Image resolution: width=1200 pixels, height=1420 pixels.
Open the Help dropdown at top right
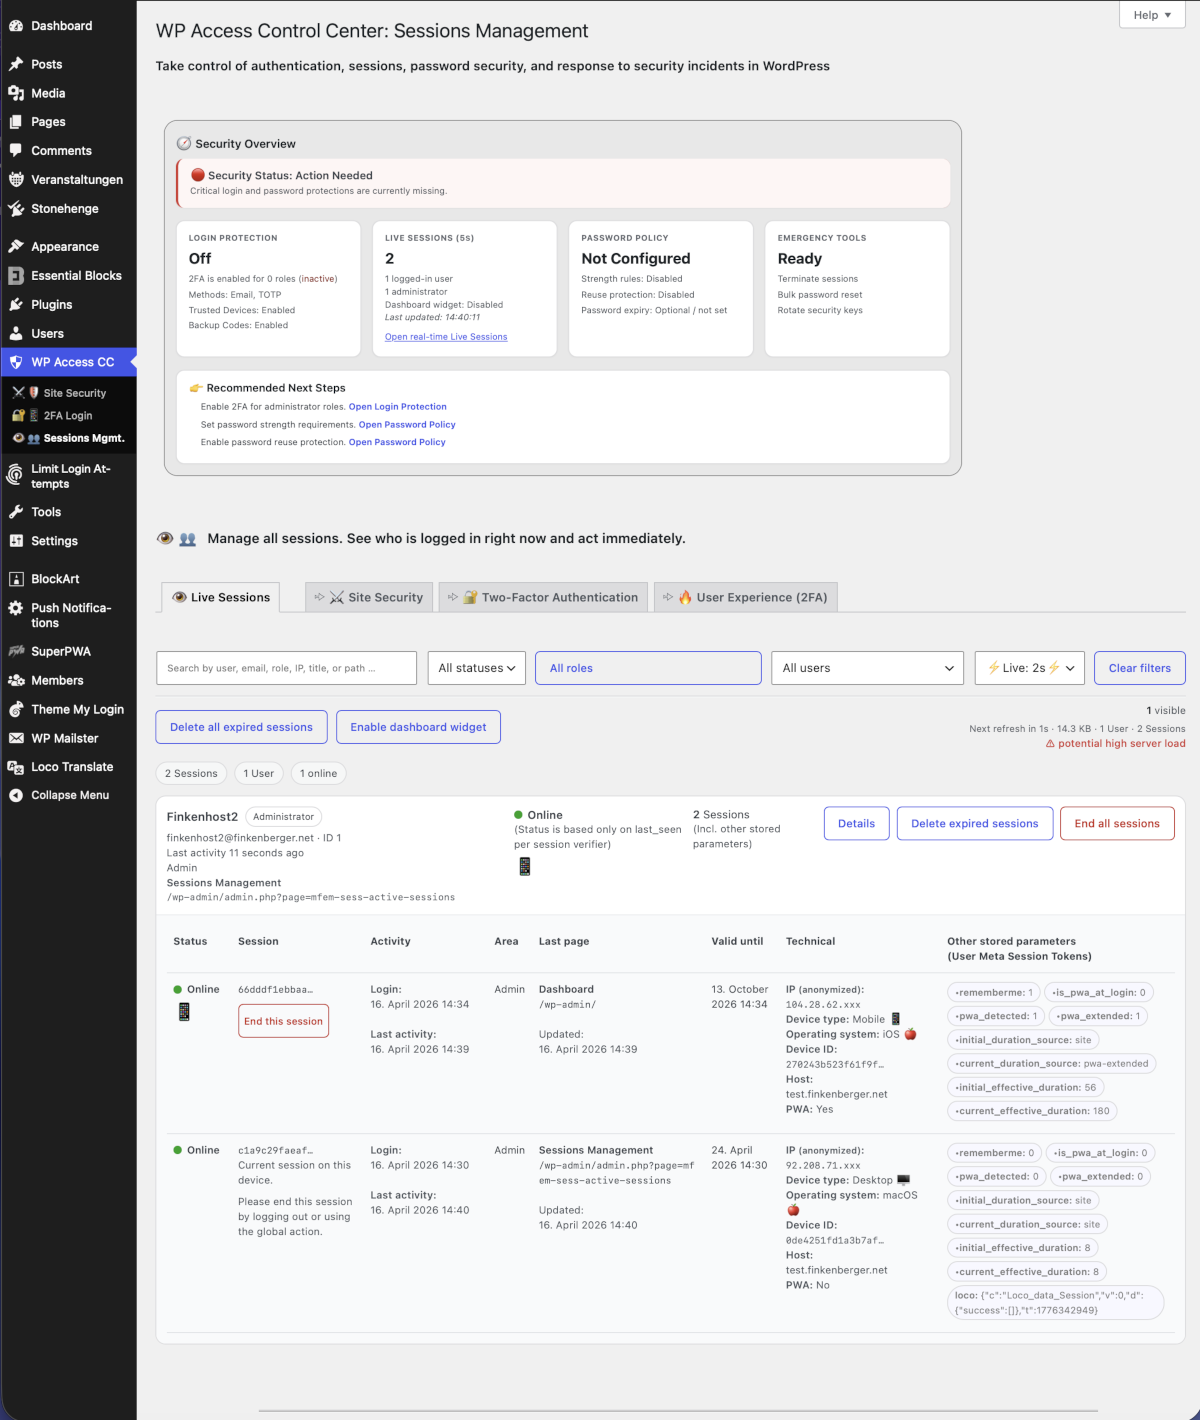[1151, 15]
